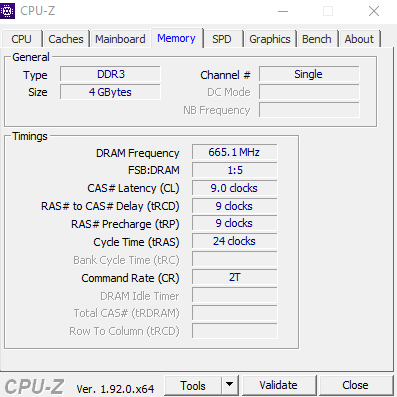The height and width of the screenshot is (397, 397).
Task: Click the DRAM Frequency value field
Action: (234, 152)
